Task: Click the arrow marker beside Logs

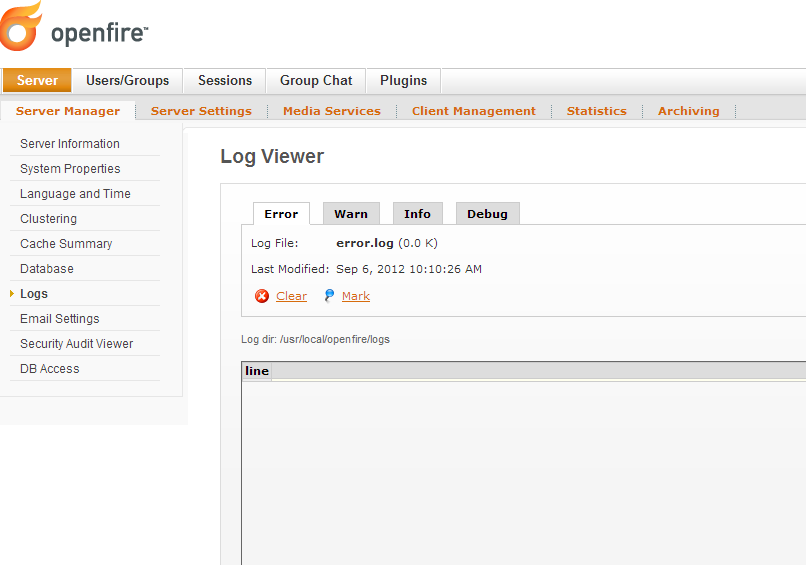Action: pyautogui.click(x=12, y=294)
